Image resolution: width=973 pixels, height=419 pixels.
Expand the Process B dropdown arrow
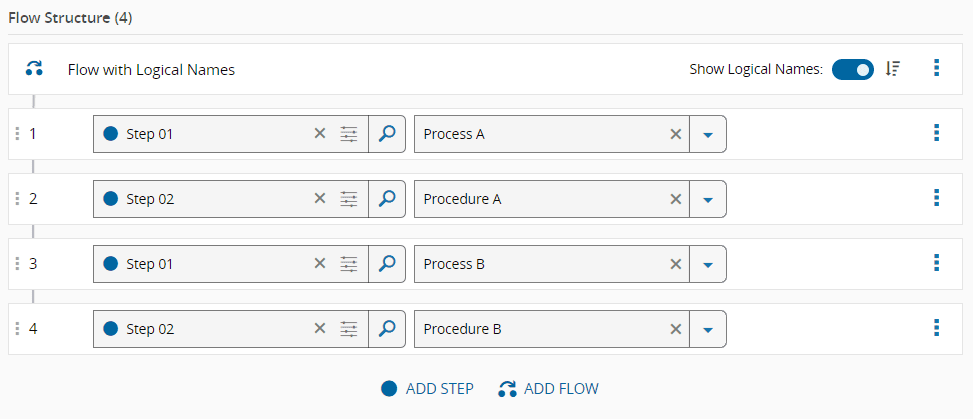(707, 264)
